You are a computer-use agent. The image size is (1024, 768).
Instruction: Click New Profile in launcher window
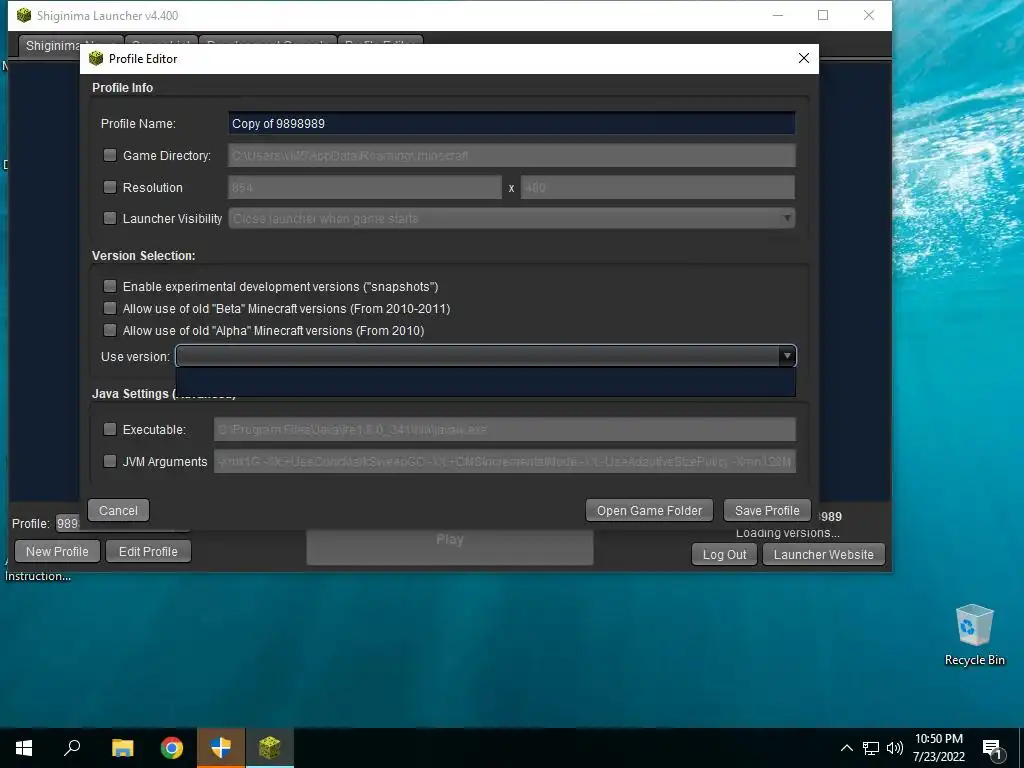[x=57, y=551]
